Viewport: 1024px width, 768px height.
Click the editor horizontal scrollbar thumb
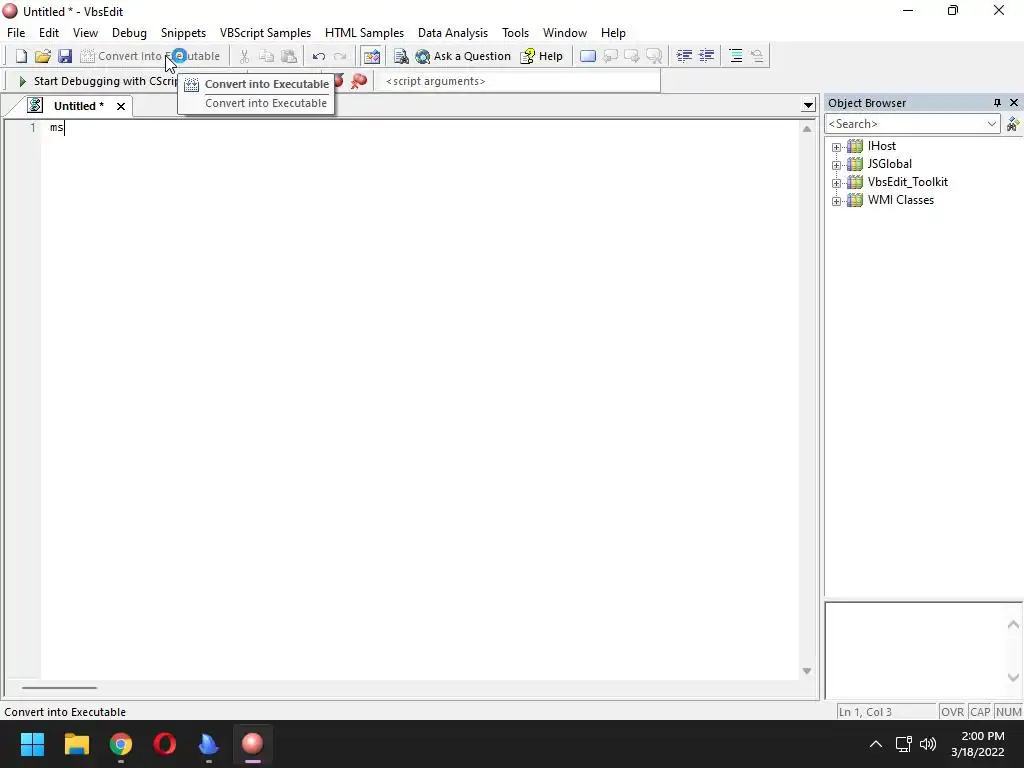point(59,688)
